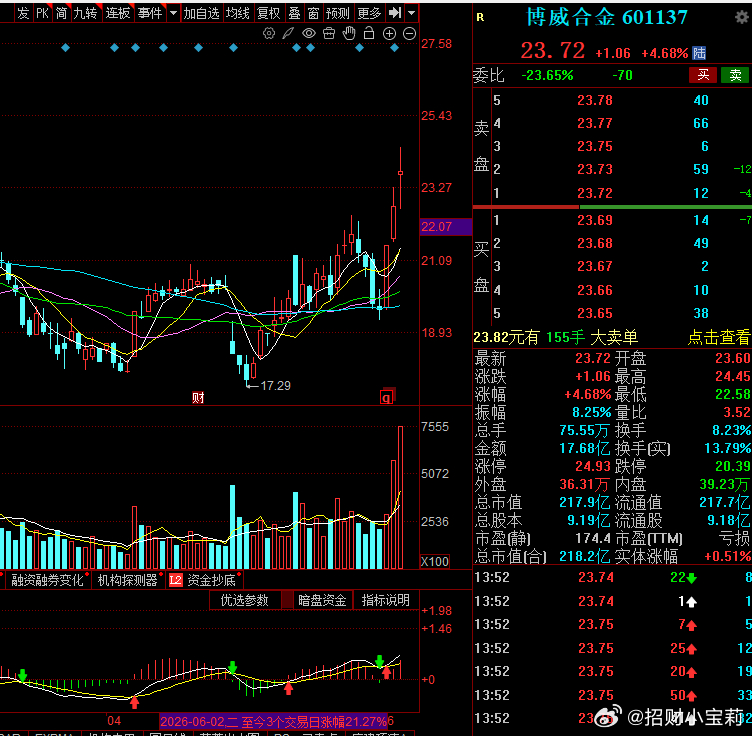Click the 叠 overlay button
The width and height of the screenshot is (752, 736).
[294, 13]
